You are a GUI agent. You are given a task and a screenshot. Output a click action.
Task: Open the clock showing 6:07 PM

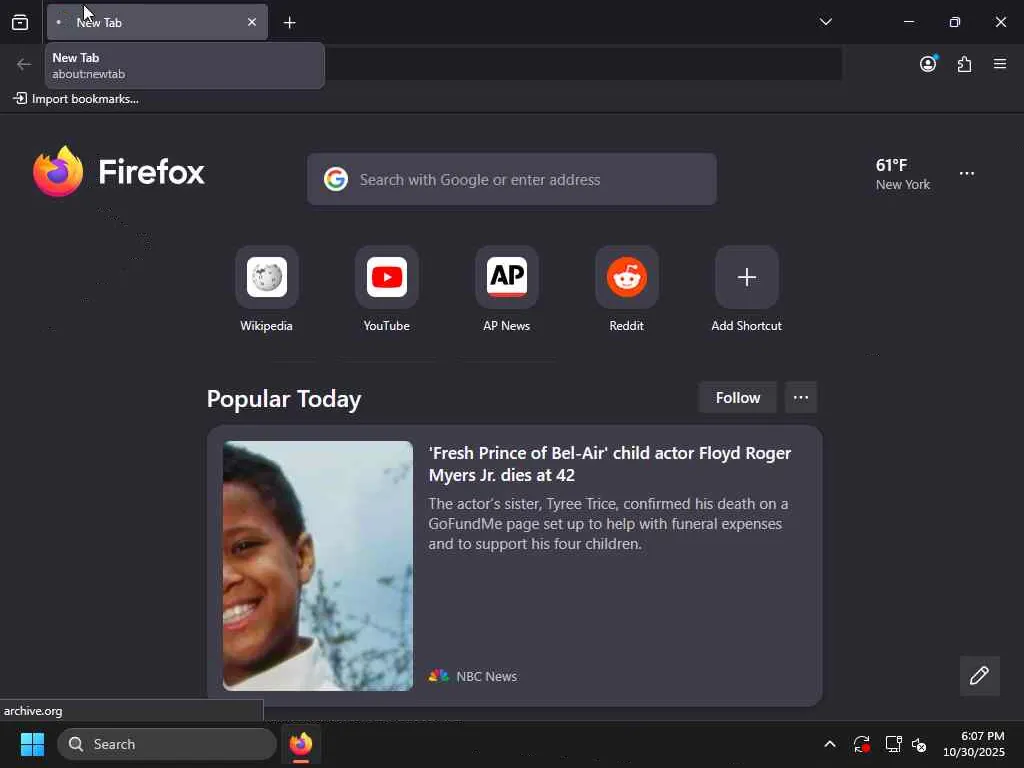974,744
